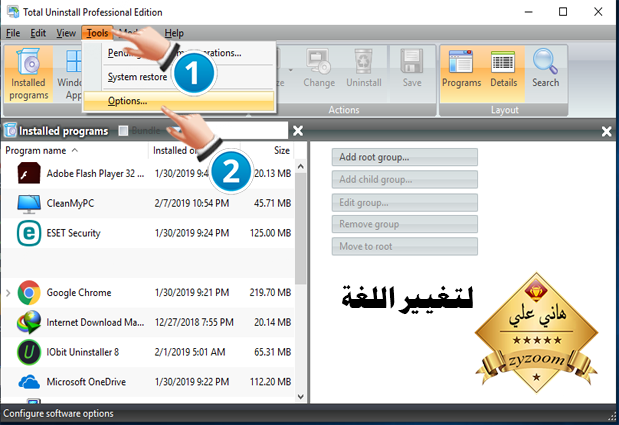The width and height of the screenshot is (619, 425).
Task: Click the 125.00 MB size cell
Action: pos(270,233)
